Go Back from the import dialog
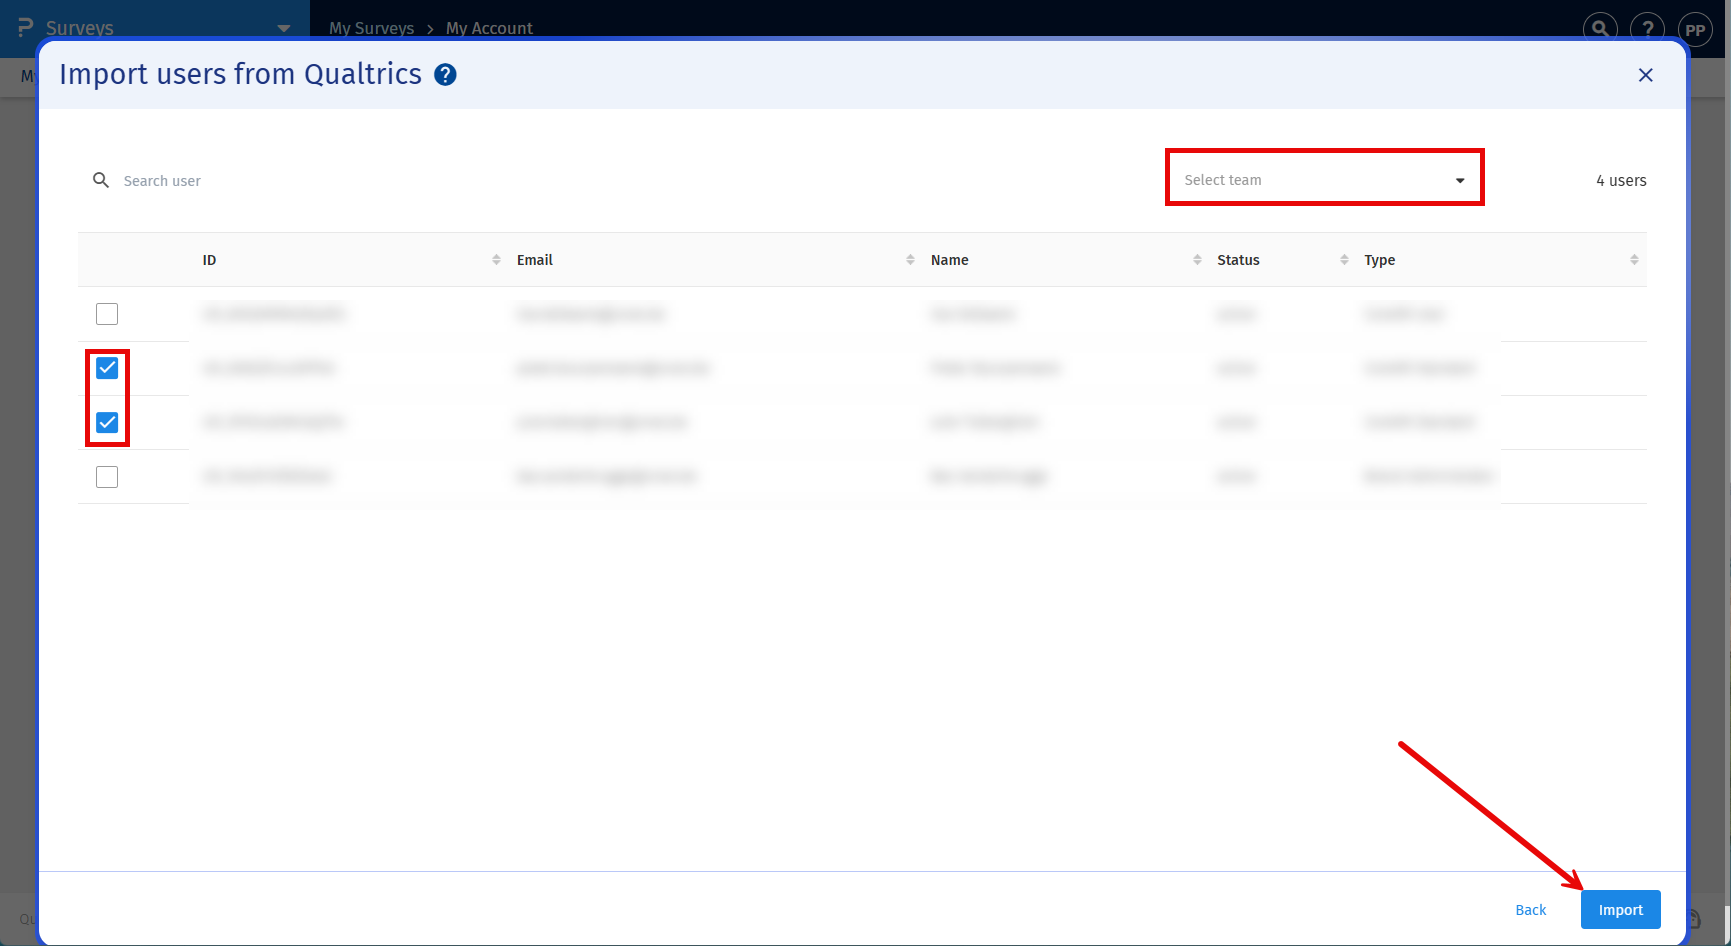The image size is (1731, 946). point(1530,910)
